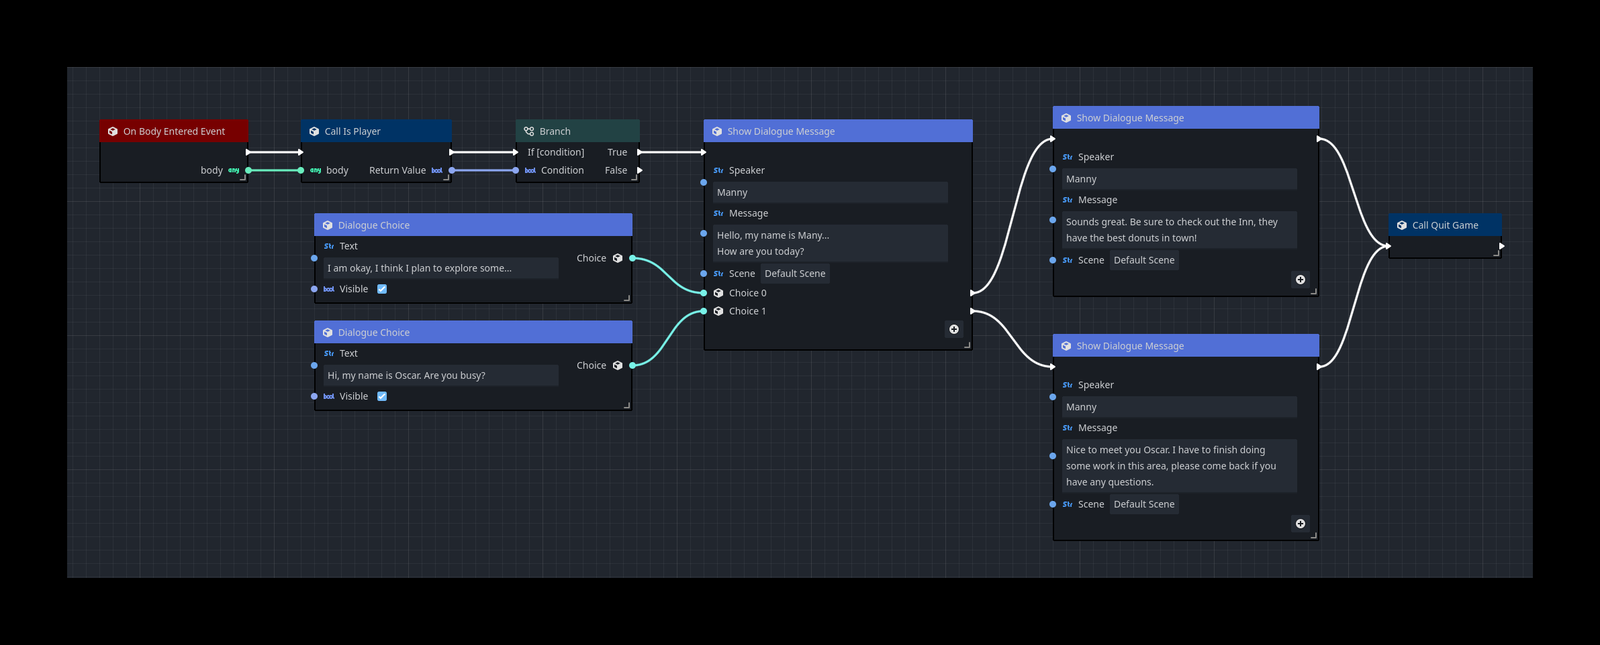Select the Call Quit Game node title
This screenshot has width=1600, height=645.
coord(1444,226)
